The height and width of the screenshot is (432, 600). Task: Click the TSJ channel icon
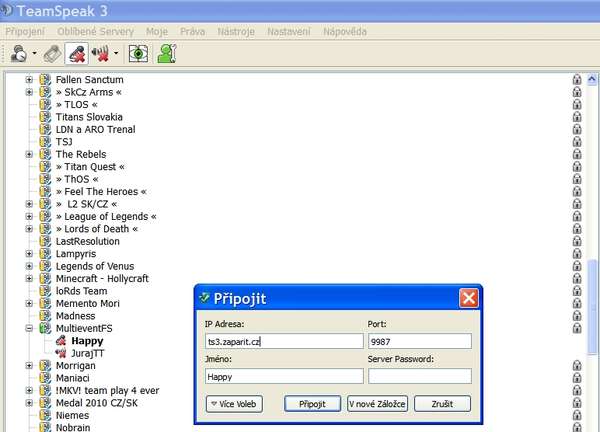[45, 142]
